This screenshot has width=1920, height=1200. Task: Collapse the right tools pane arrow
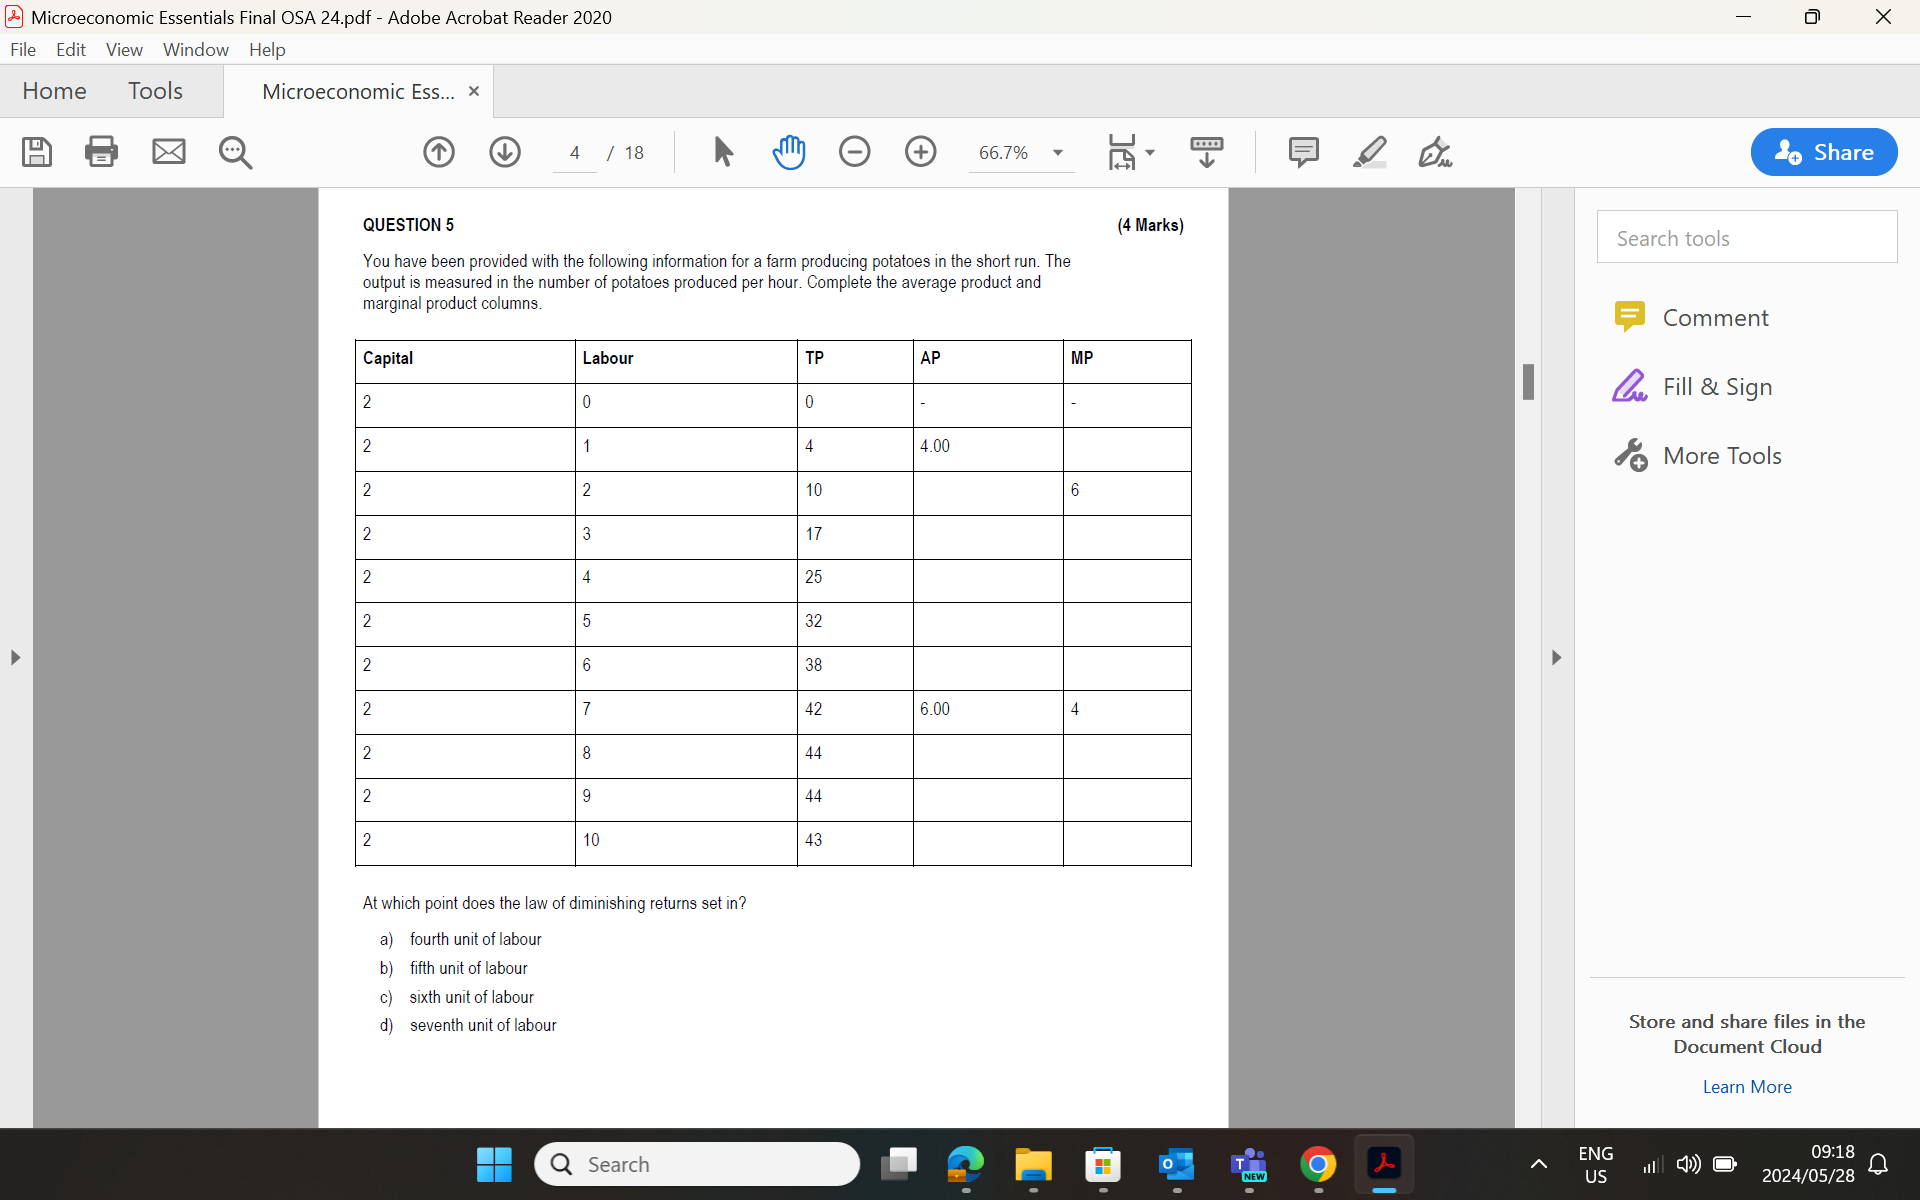pyautogui.click(x=1556, y=657)
